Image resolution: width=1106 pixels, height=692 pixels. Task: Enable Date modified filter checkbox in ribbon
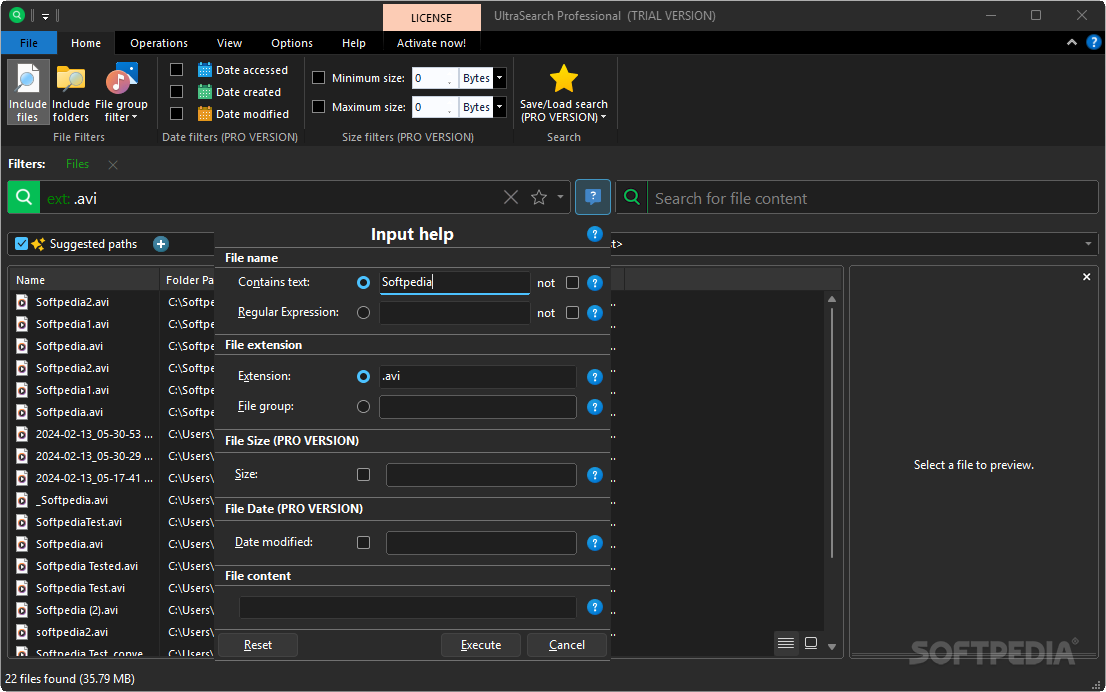click(176, 114)
